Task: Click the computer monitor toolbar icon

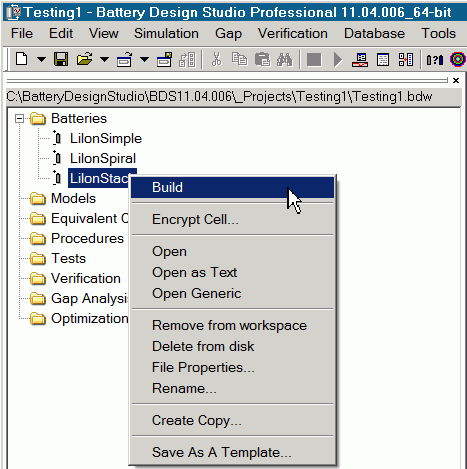Action: (x=360, y=60)
